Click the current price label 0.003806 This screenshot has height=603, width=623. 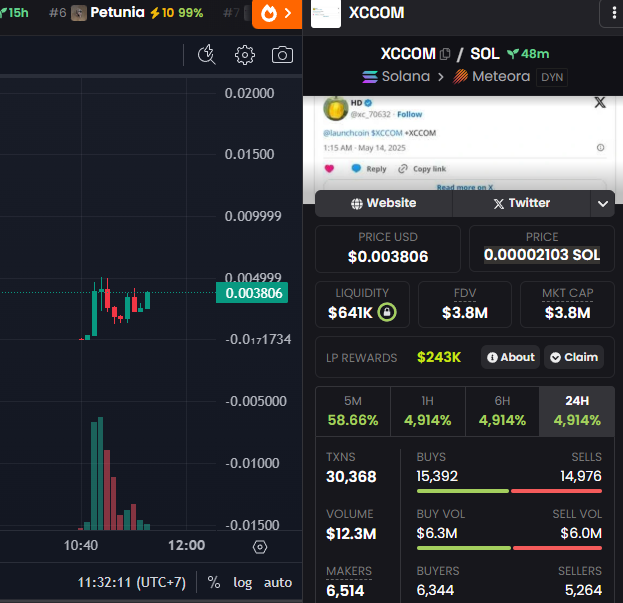[x=252, y=293]
